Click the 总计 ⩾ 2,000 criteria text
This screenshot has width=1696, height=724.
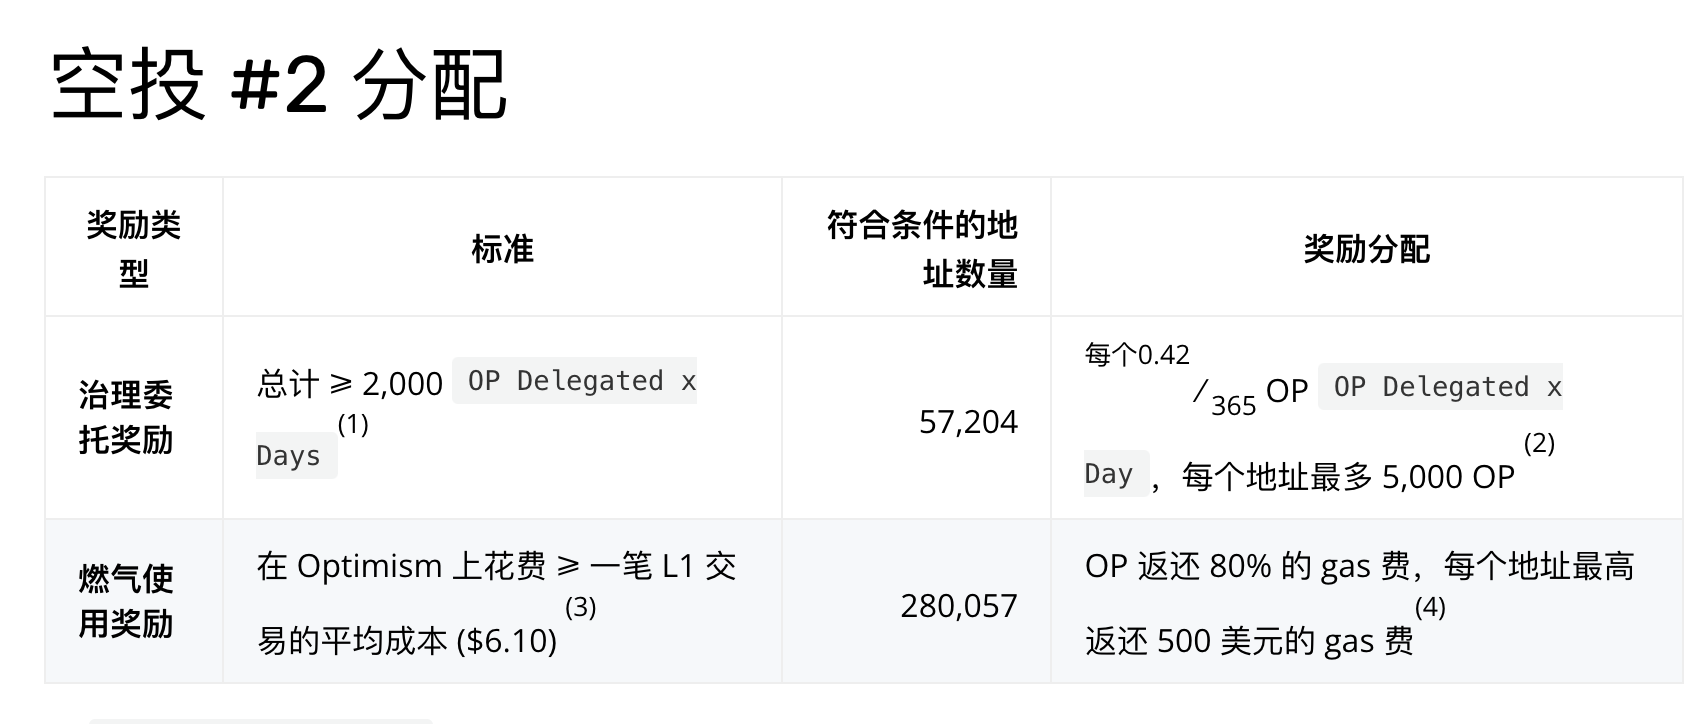pos(350,383)
